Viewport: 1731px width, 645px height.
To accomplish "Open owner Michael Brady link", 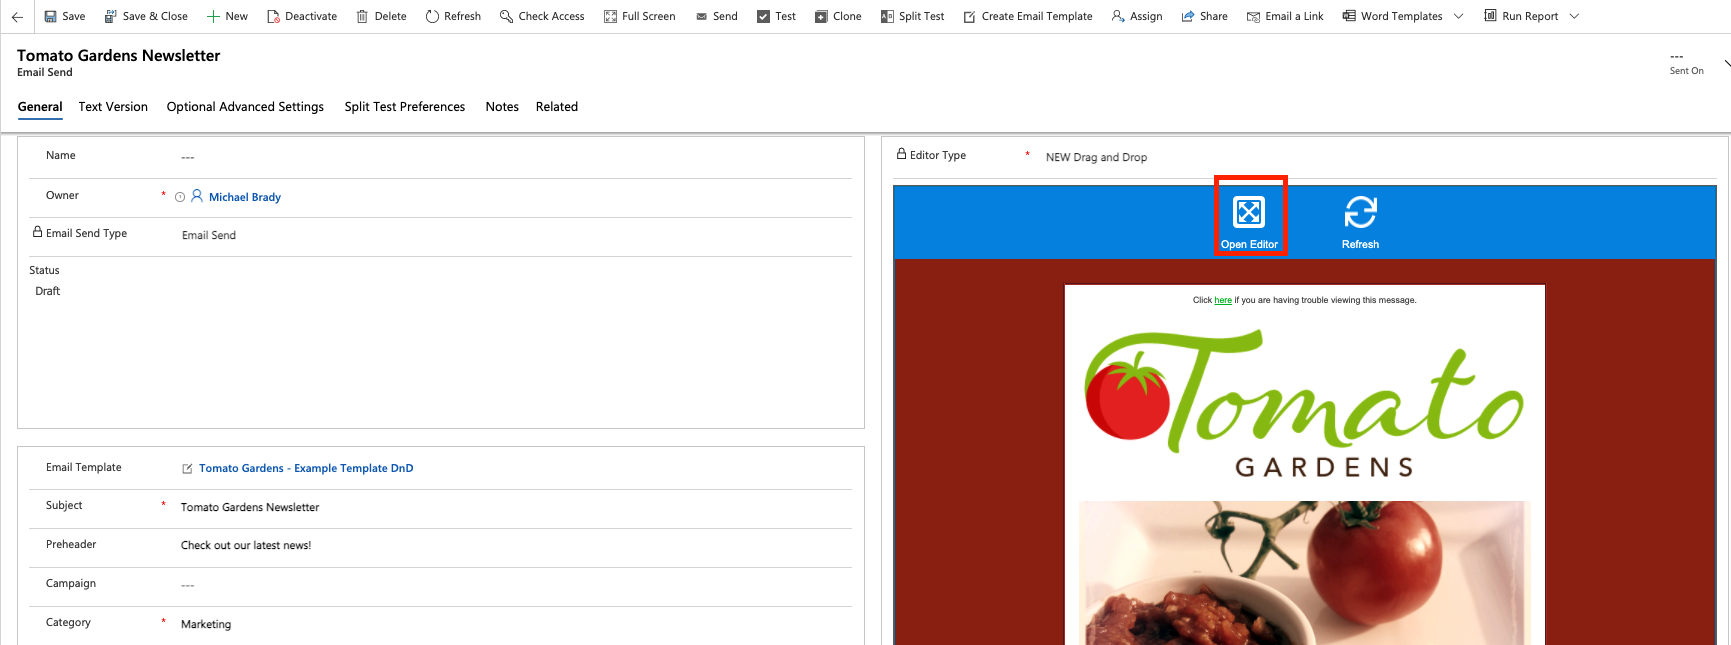I will click(245, 197).
